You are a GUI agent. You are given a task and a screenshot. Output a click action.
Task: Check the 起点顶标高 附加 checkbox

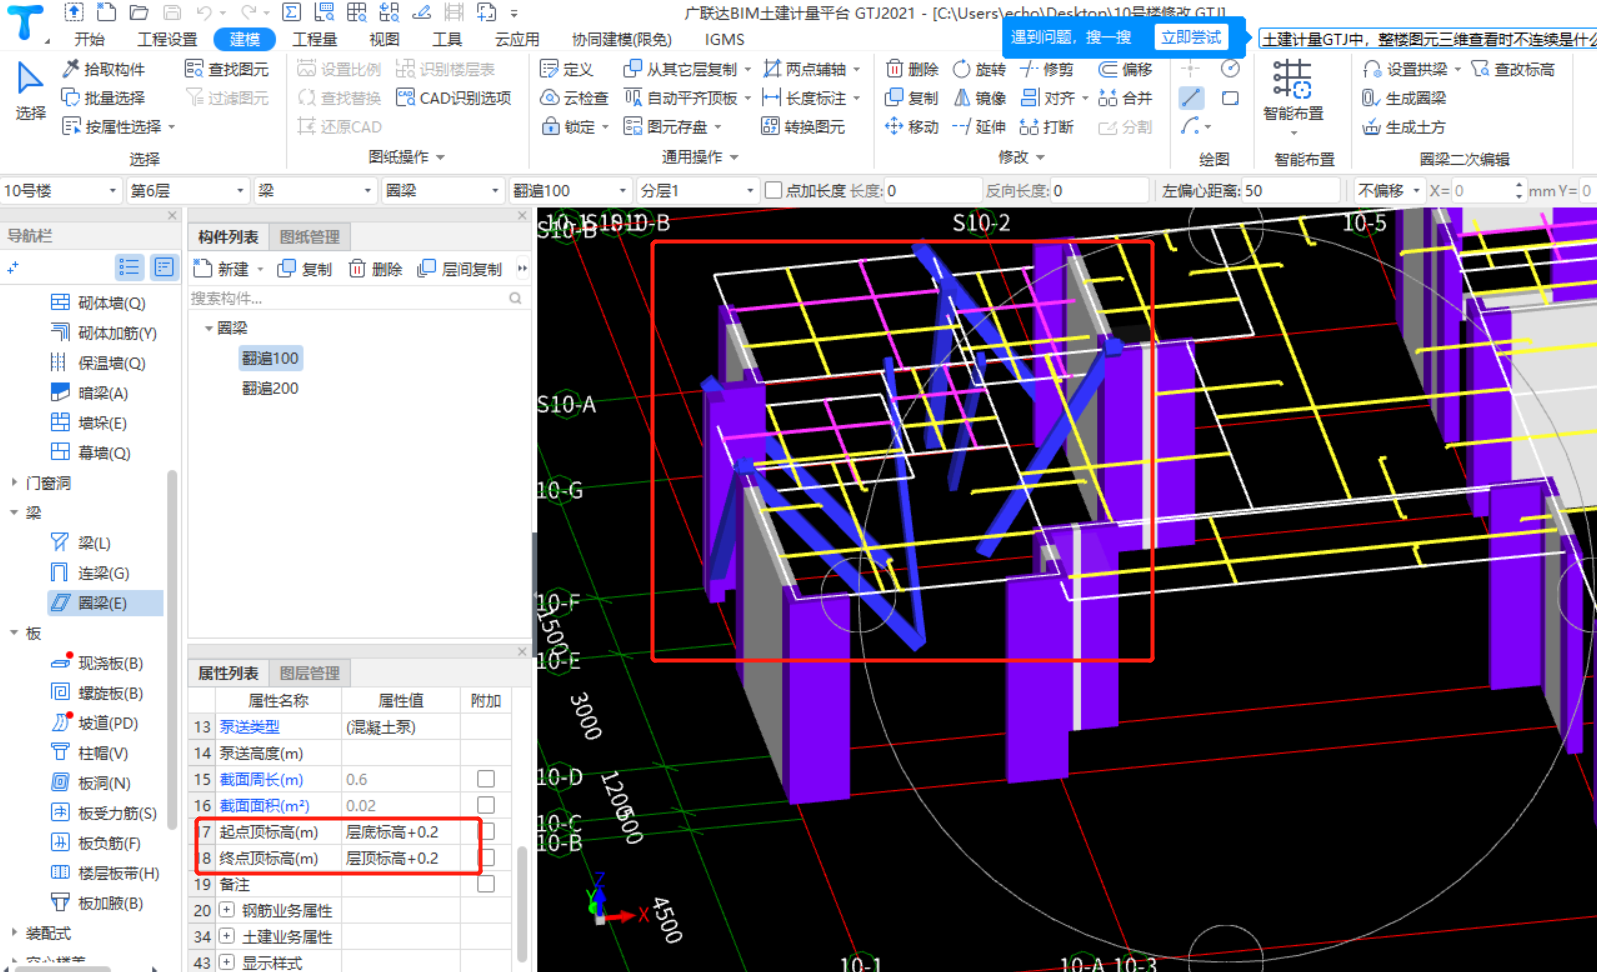coord(488,832)
